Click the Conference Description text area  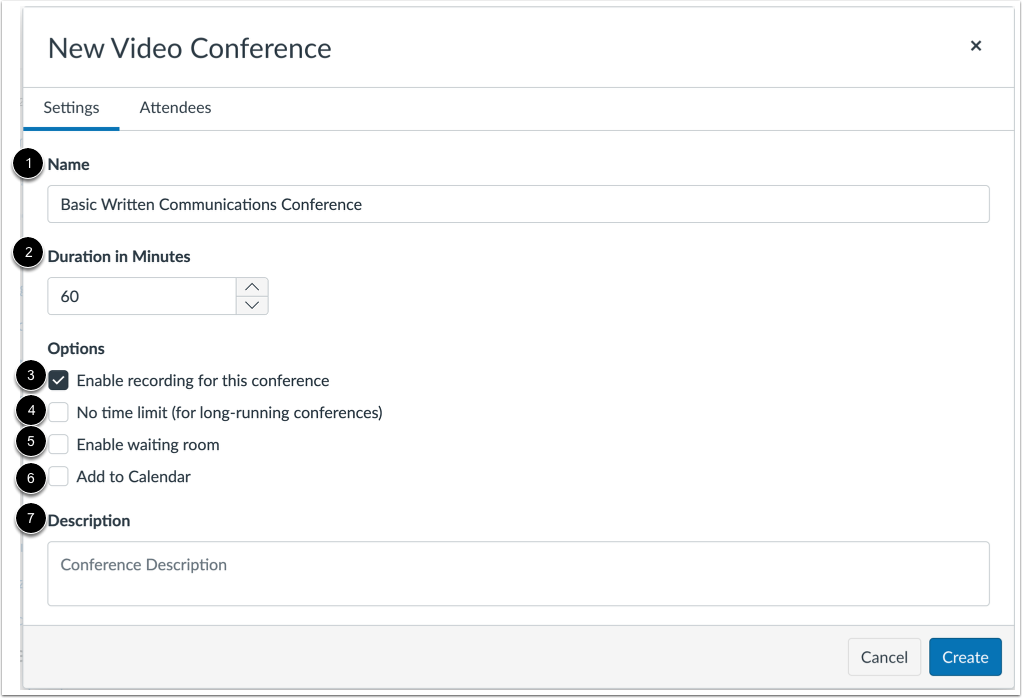(x=517, y=573)
